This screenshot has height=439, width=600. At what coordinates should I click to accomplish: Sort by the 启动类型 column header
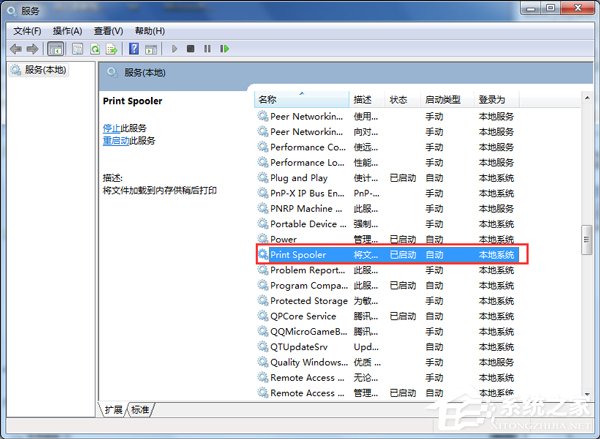point(442,100)
